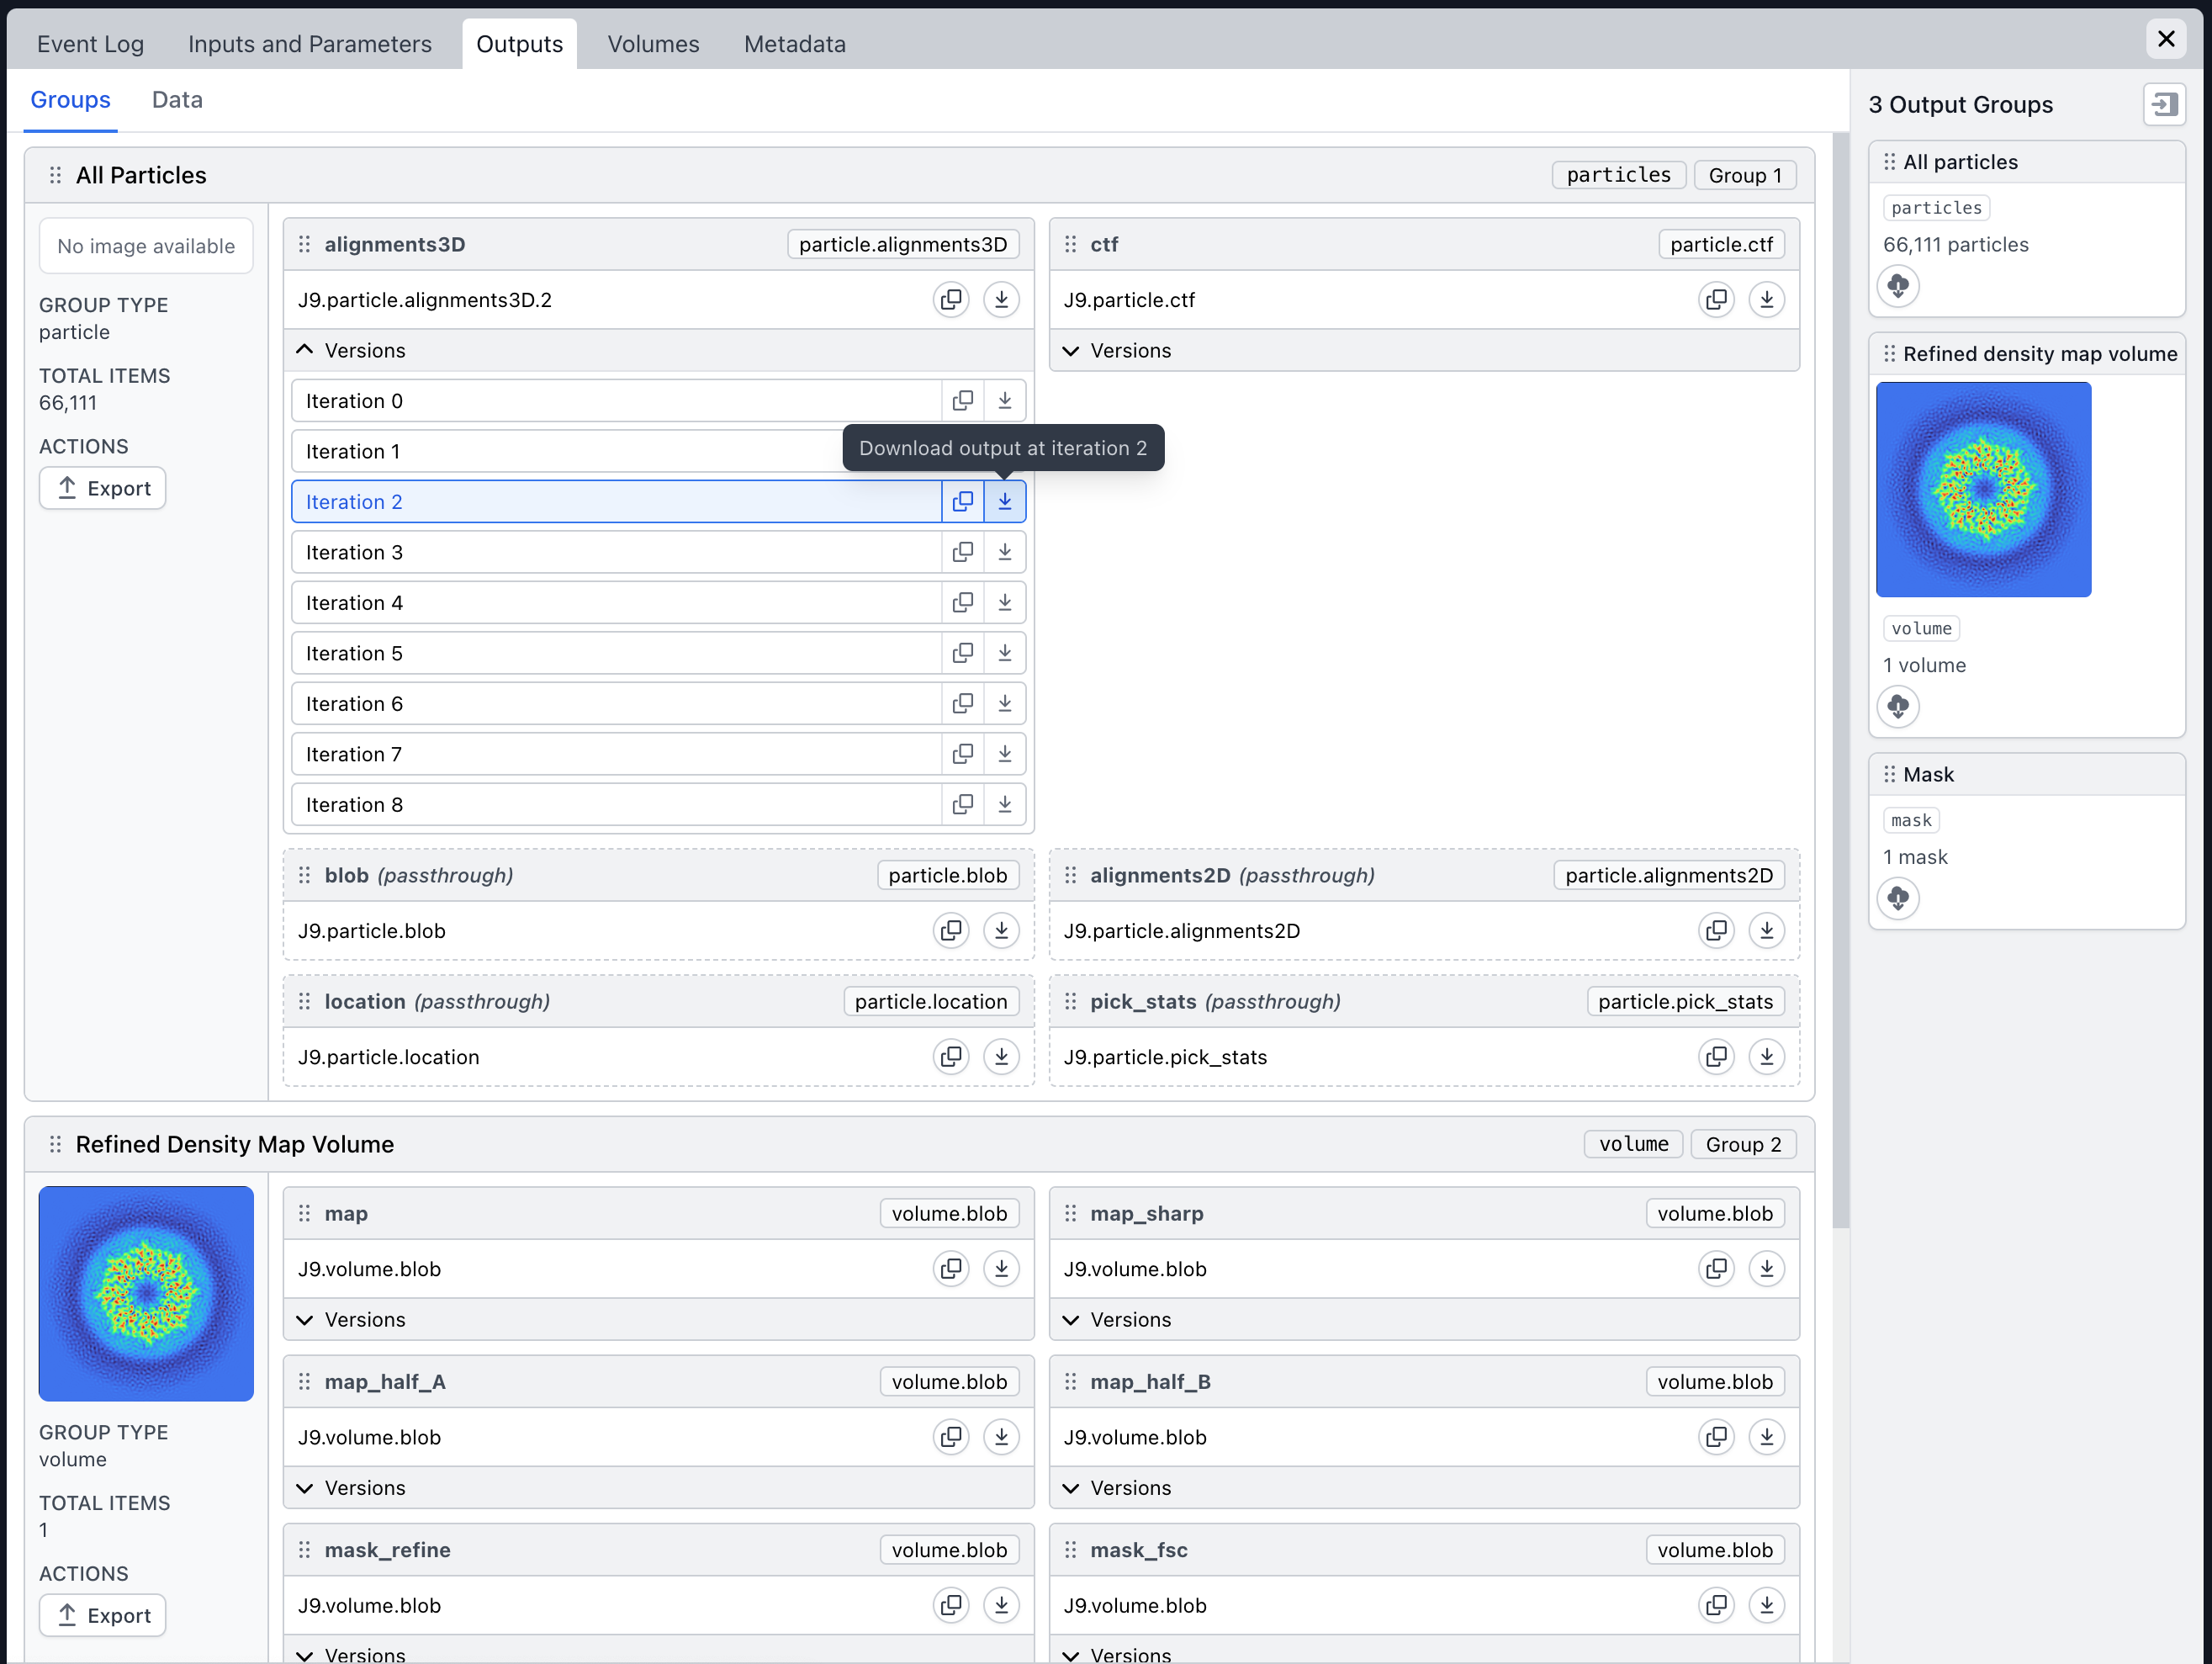Collapse the output groups sidebar panel
Image resolution: width=2212 pixels, height=1664 pixels.
tap(2164, 104)
